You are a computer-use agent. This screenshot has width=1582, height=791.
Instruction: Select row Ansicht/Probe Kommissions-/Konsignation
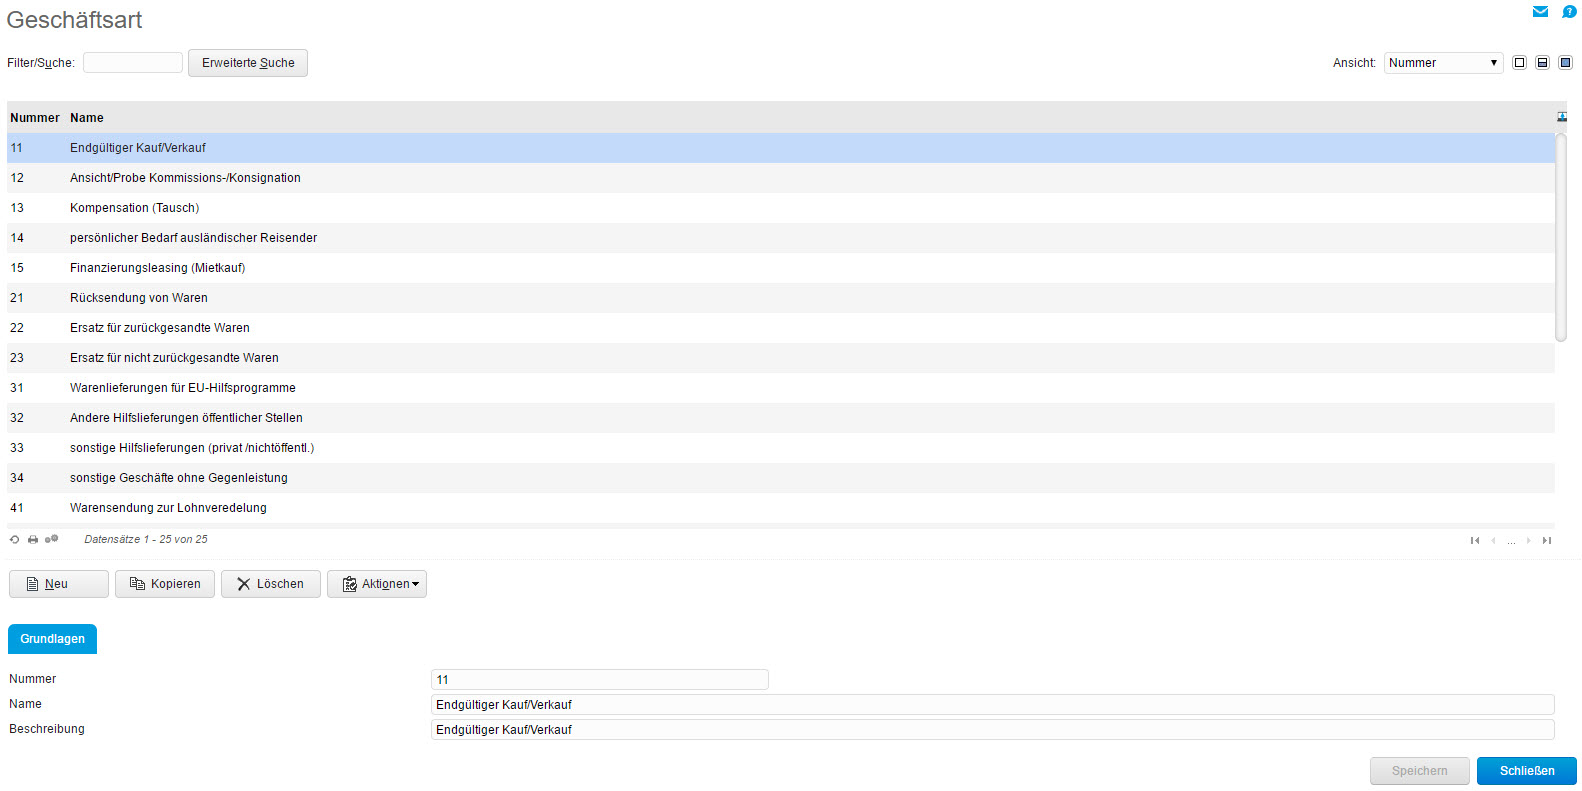[x=781, y=178]
